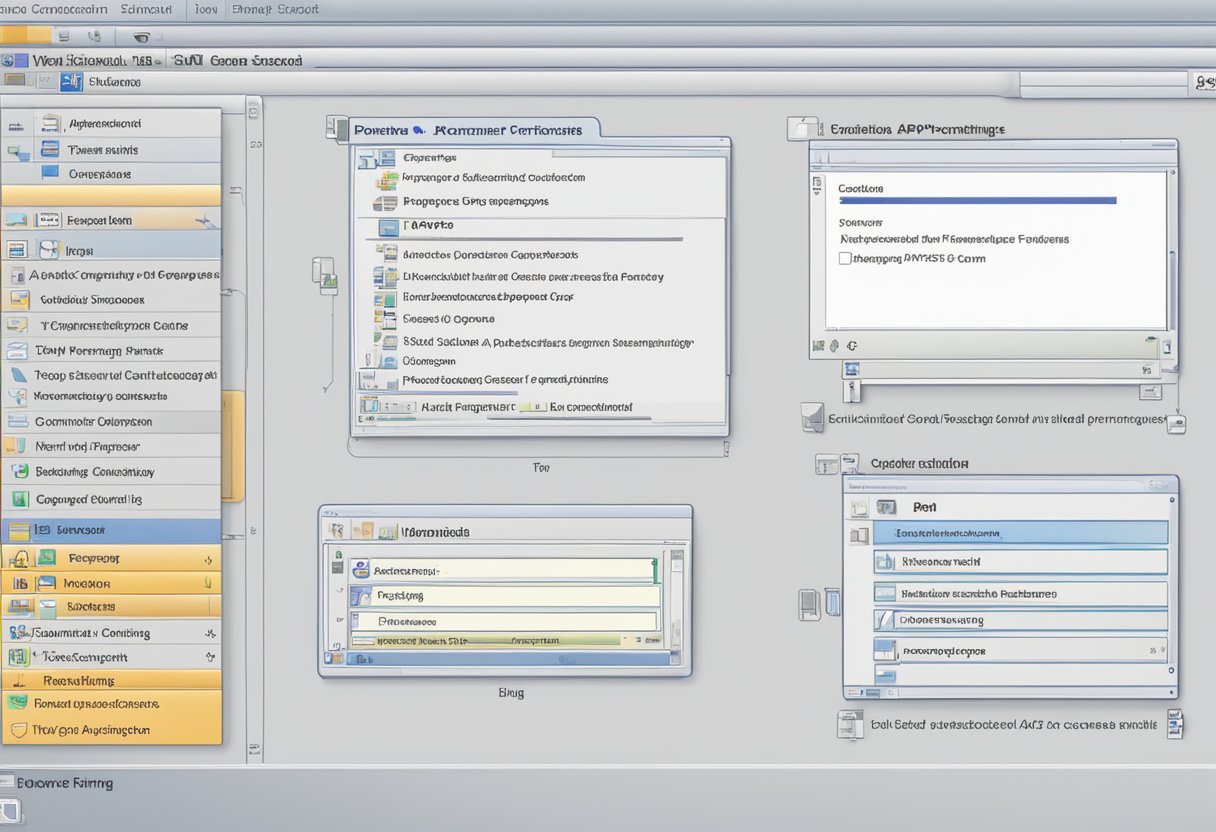Screen dimensions: 1216x832
Task: Expand the Fecyreer row arrow
Action: coord(208,559)
